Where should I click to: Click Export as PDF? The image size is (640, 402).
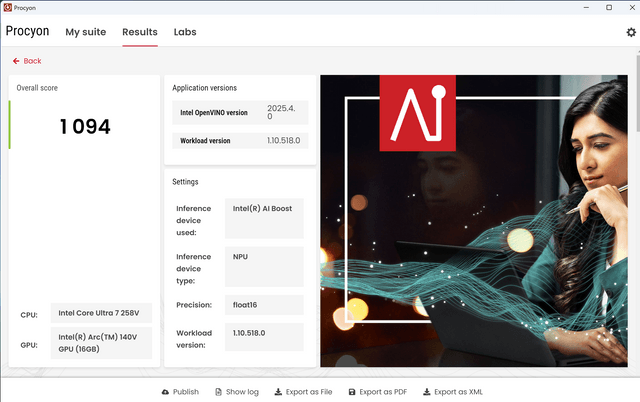coord(378,392)
